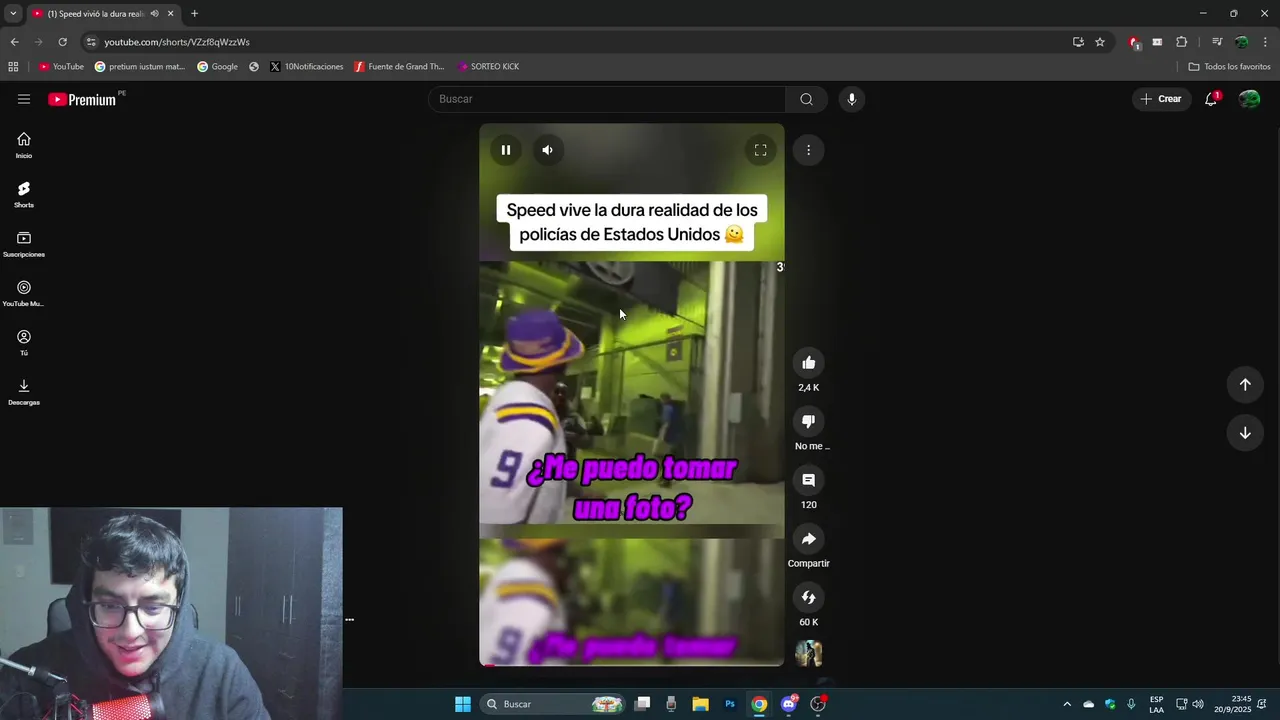Open YouTube Music in the sidebar
The image size is (1280, 720).
click(x=24, y=293)
